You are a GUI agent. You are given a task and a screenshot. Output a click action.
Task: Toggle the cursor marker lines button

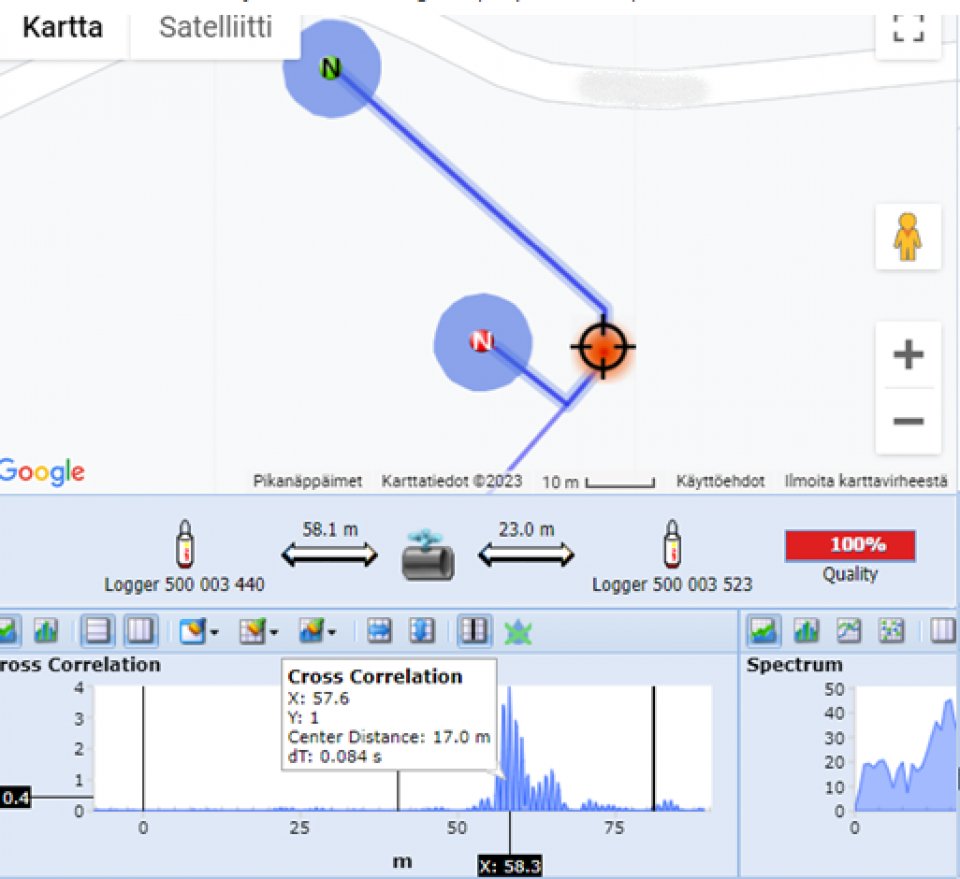click(474, 630)
